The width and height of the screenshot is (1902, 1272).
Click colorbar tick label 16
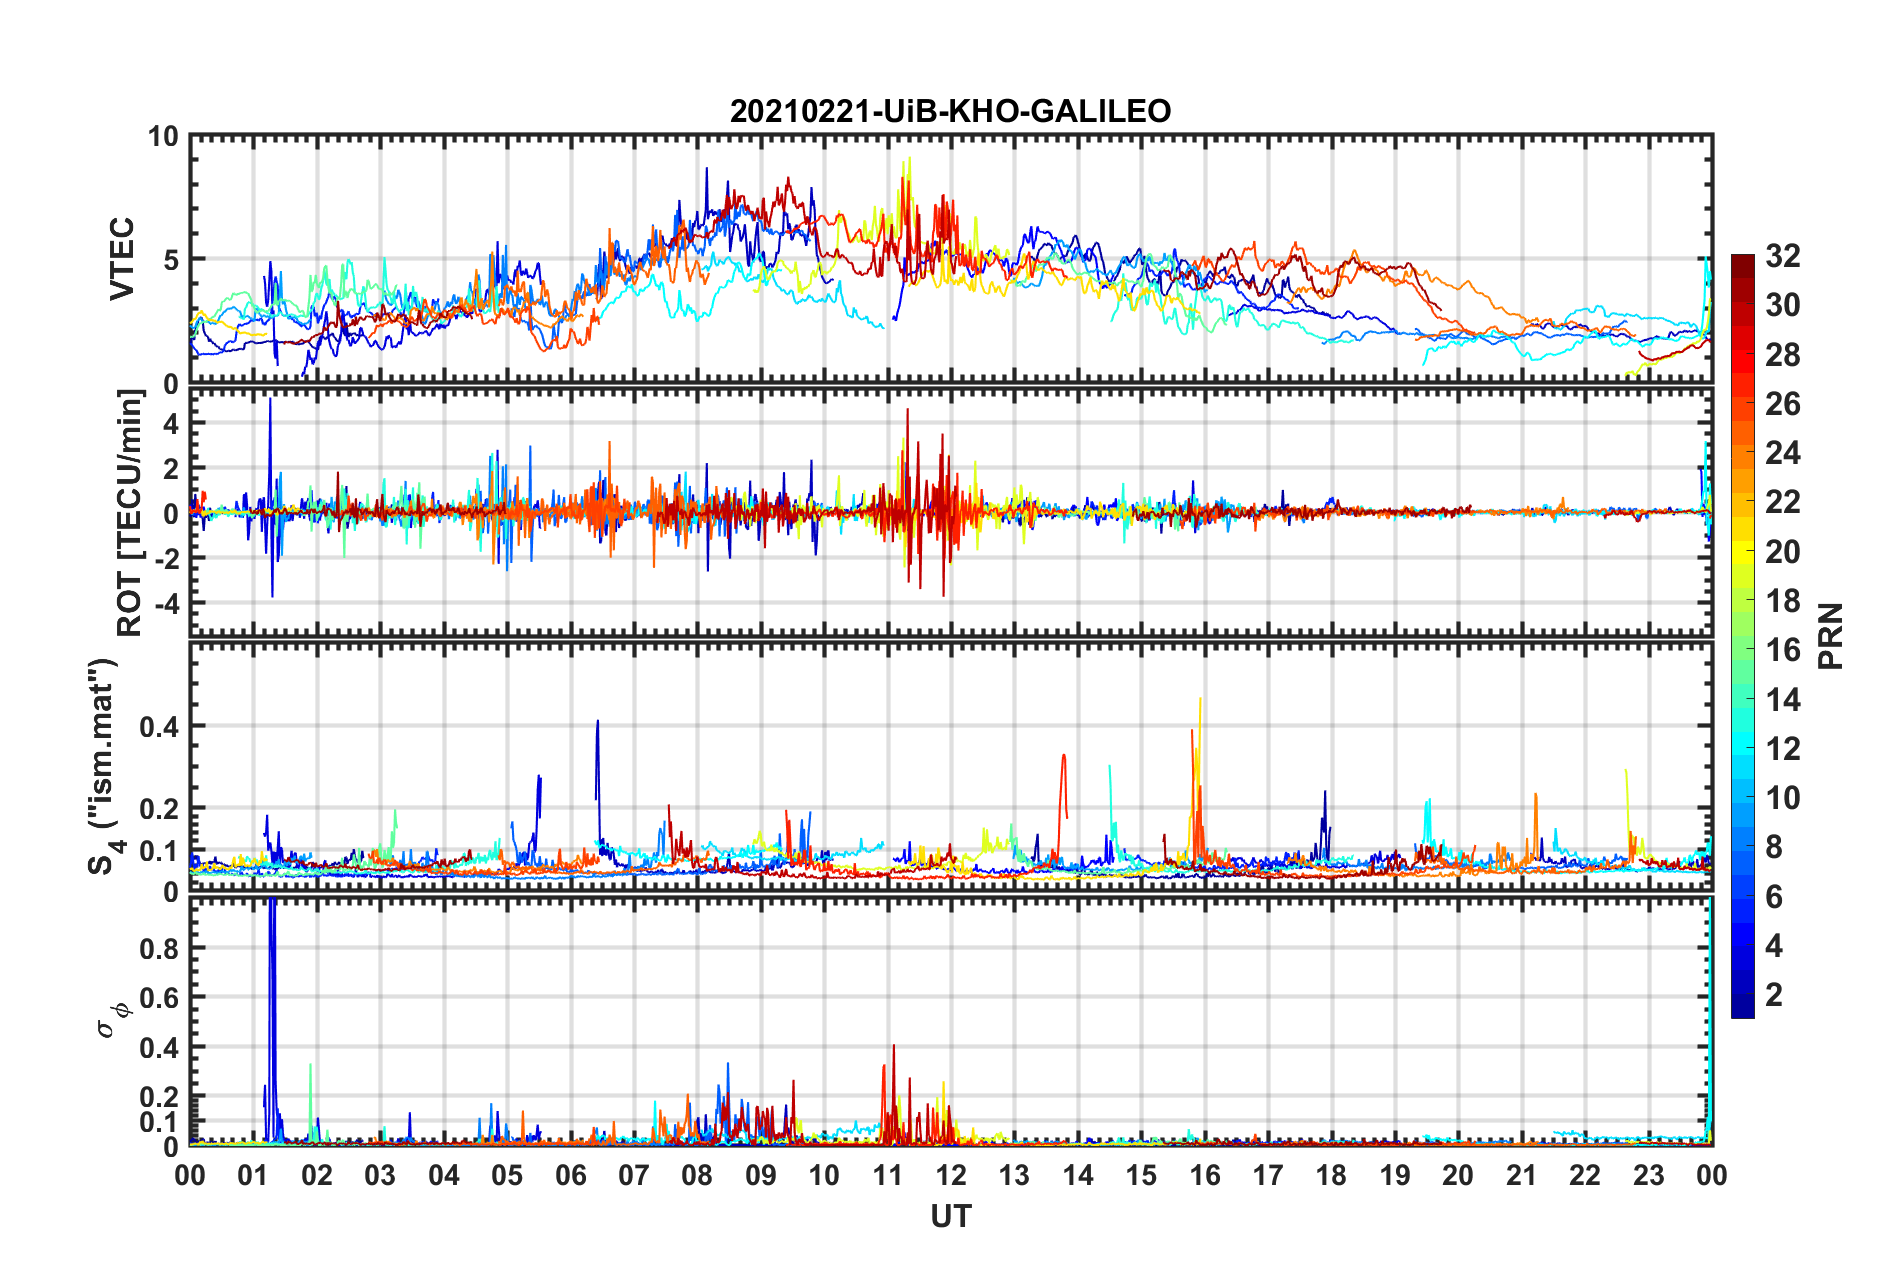click(1782, 650)
